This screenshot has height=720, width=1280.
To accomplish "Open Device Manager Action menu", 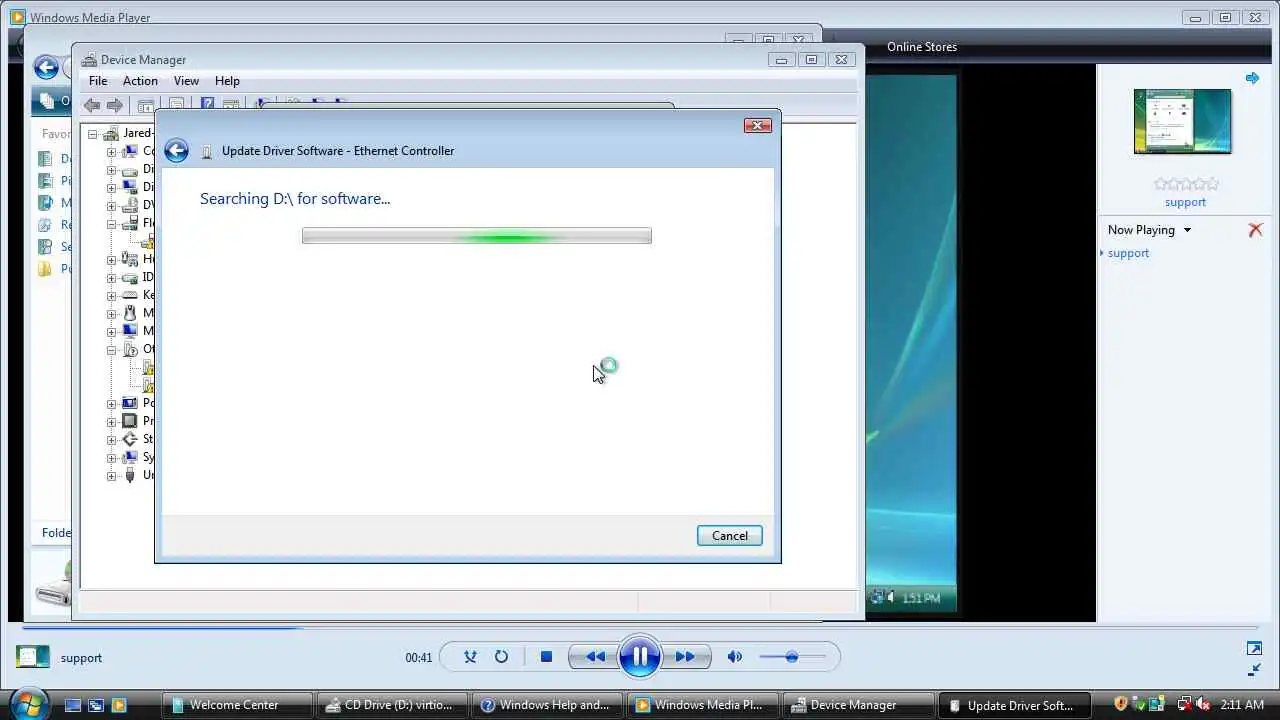I will point(140,81).
